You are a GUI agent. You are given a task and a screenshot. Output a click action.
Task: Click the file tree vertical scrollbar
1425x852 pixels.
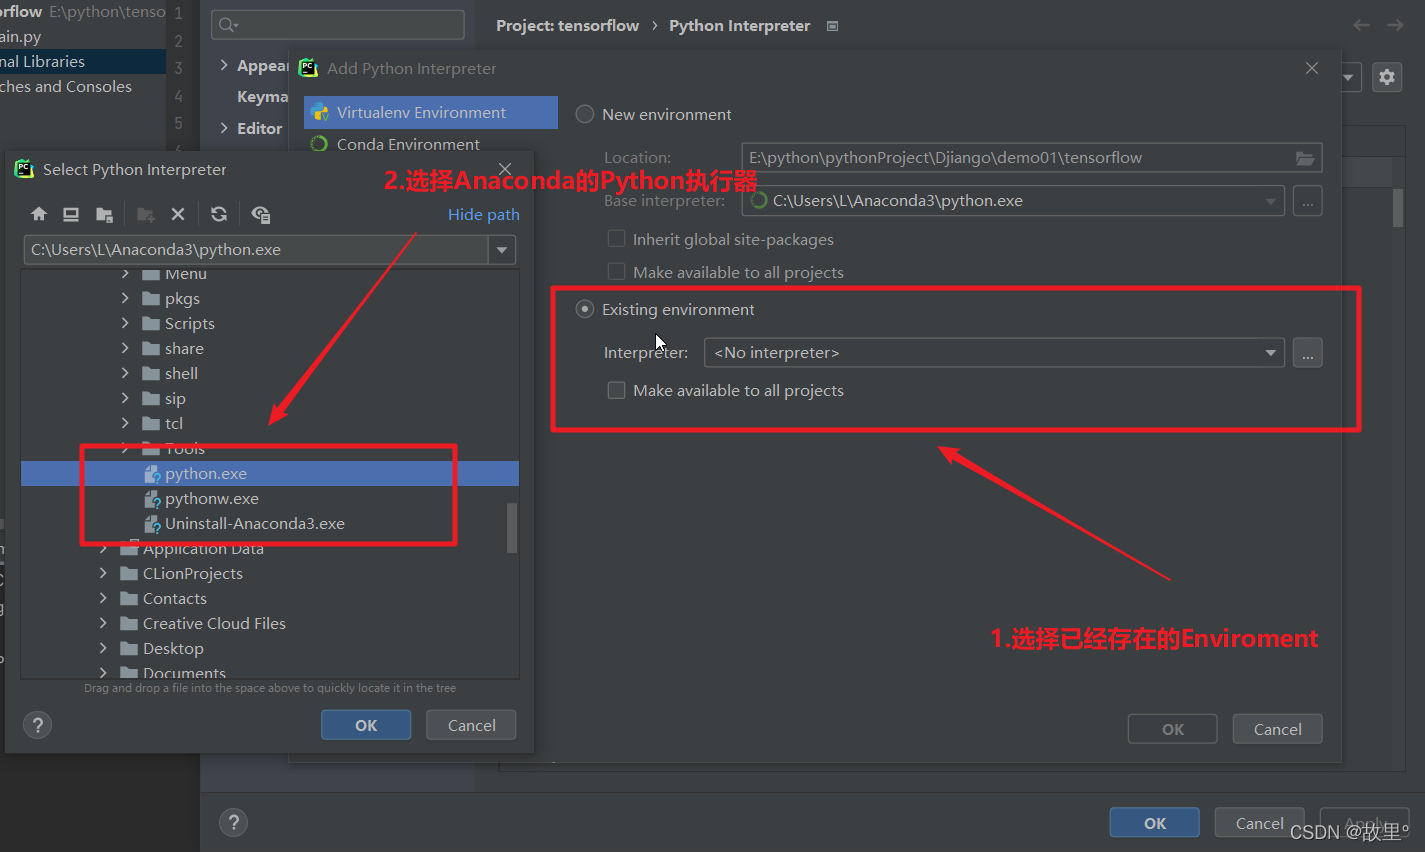pyautogui.click(x=512, y=528)
